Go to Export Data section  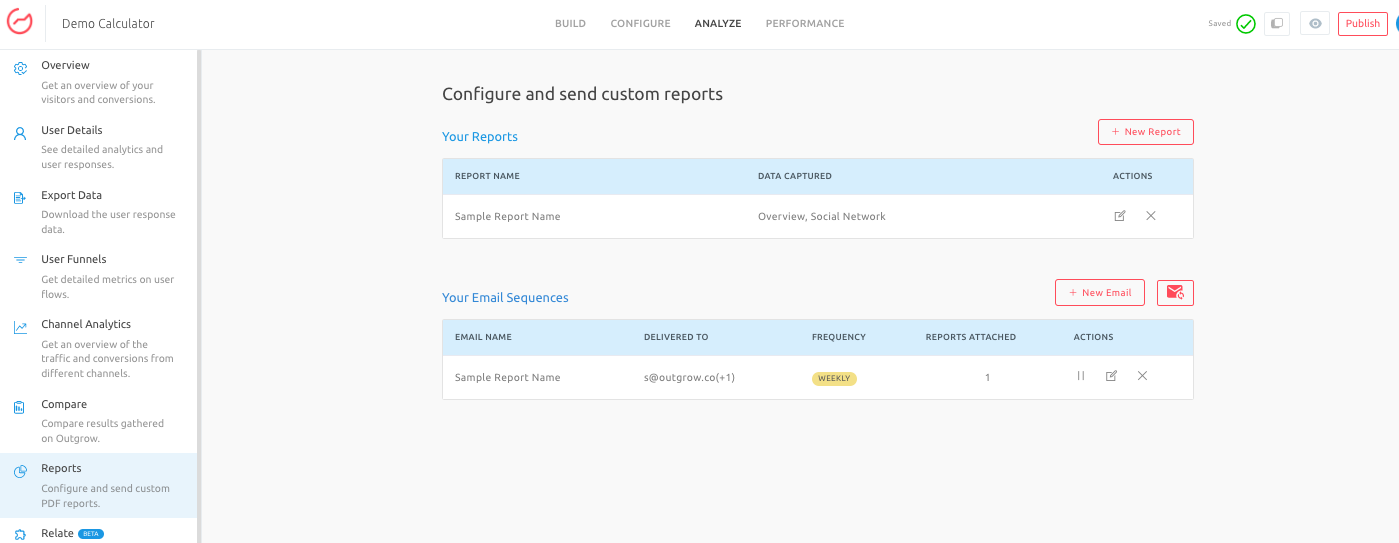pos(98,212)
